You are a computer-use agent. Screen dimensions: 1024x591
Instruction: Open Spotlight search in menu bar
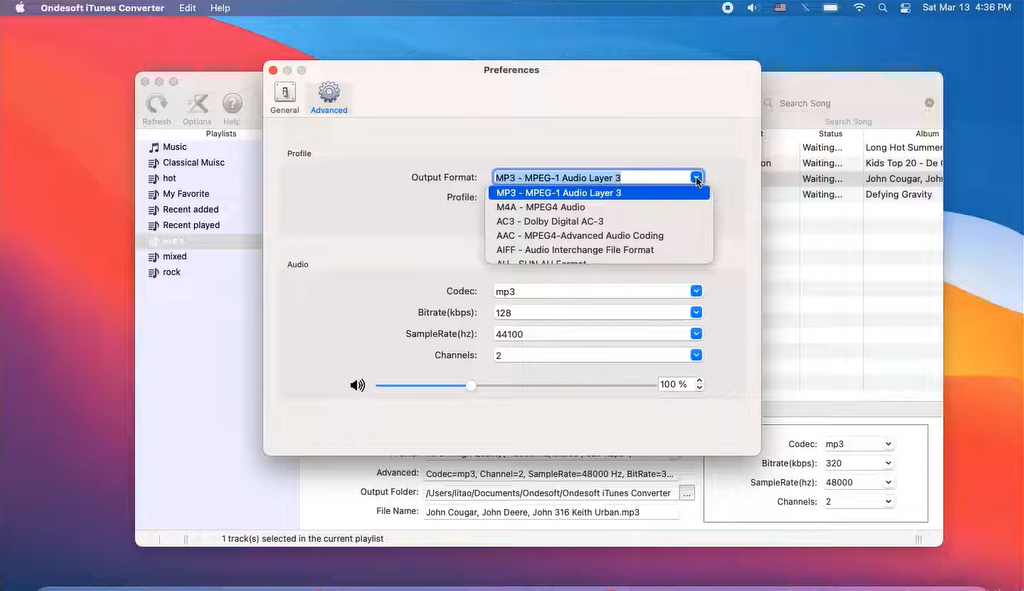882,8
